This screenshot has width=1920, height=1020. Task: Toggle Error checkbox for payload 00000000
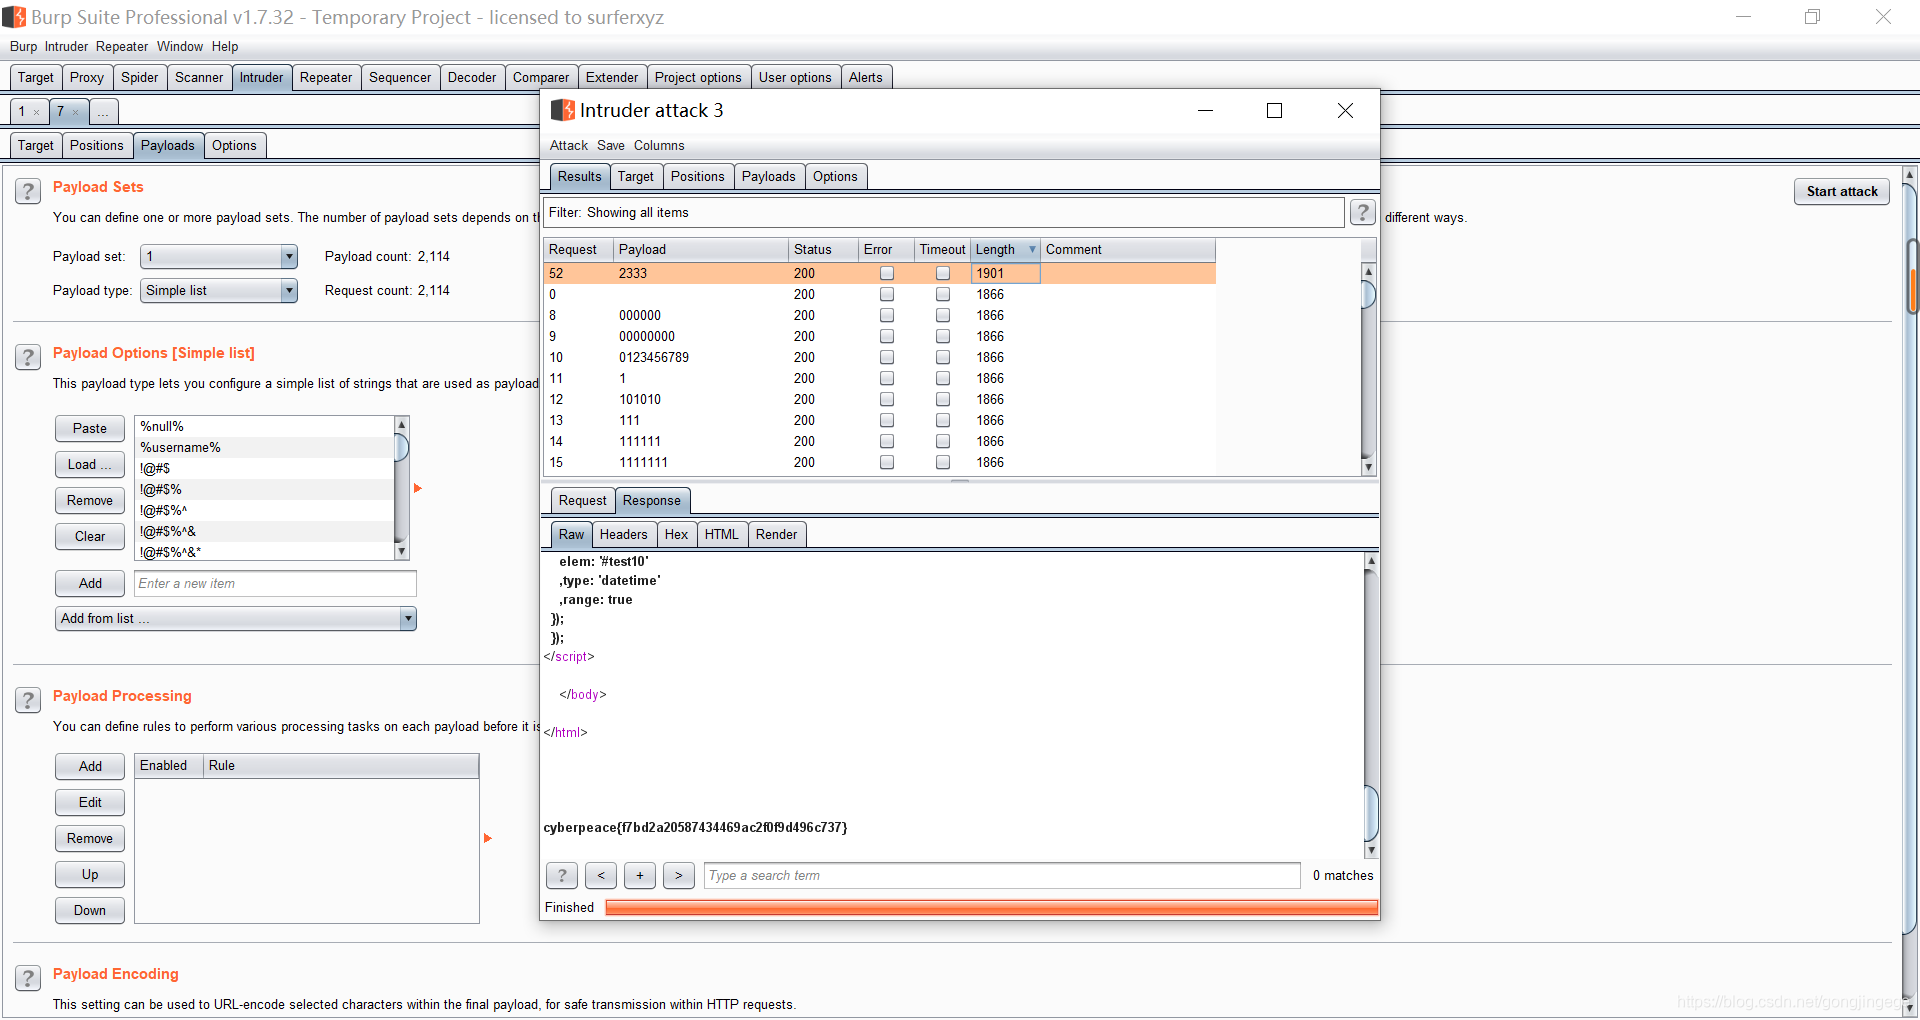tap(887, 336)
